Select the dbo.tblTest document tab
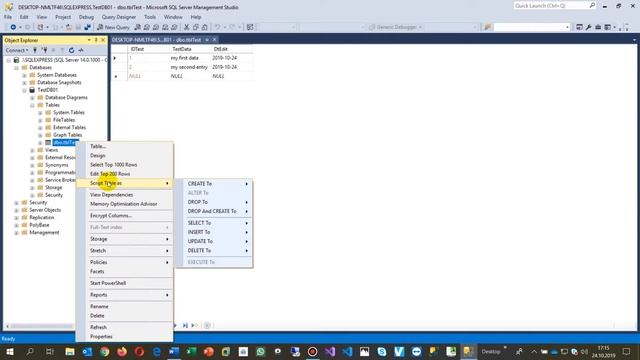This screenshot has height=360, width=640. [x=157, y=40]
